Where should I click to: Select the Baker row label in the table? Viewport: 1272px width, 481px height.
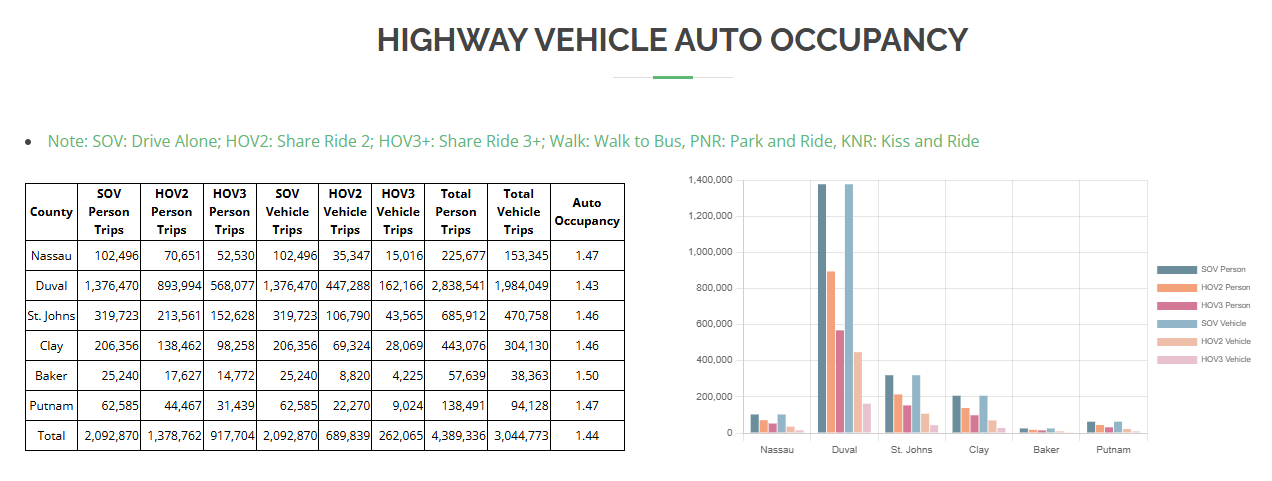[x=51, y=376]
